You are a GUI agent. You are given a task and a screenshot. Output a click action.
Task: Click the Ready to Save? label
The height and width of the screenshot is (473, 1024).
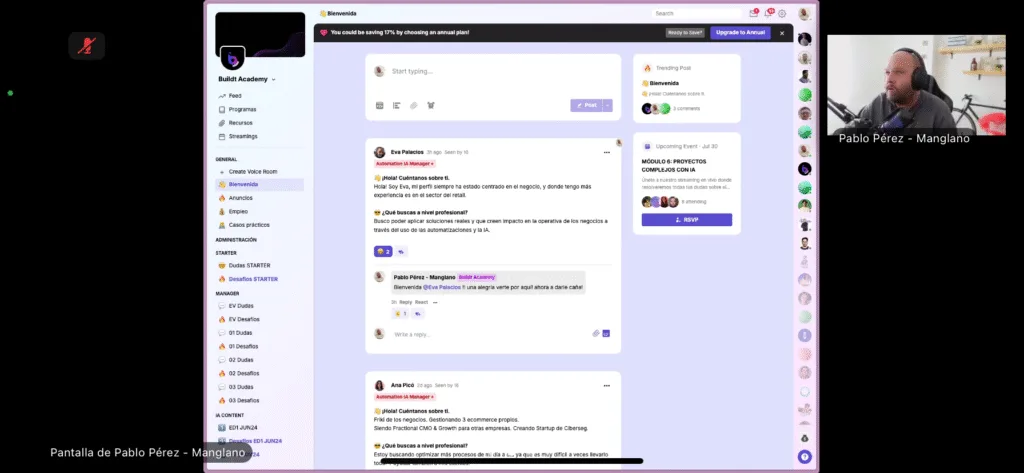click(x=685, y=33)
